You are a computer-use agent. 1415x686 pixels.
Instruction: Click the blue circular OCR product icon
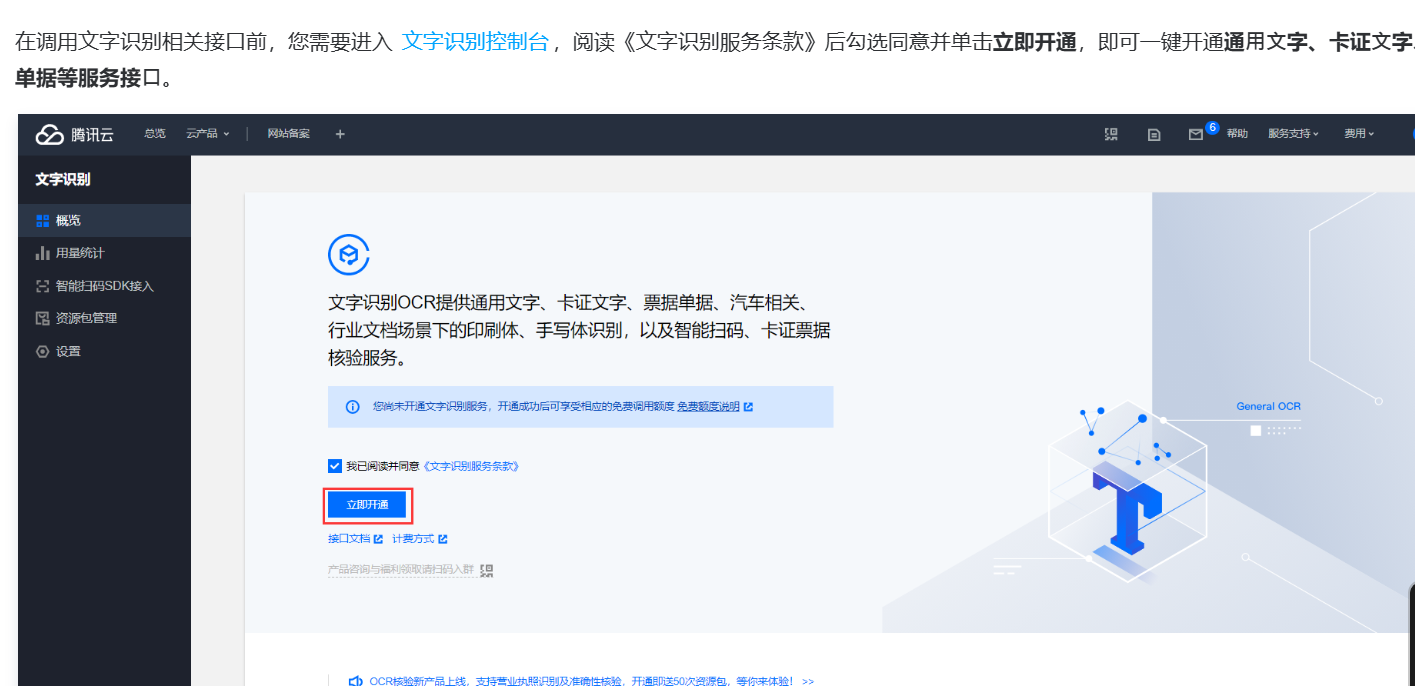[x=349, y=255]
